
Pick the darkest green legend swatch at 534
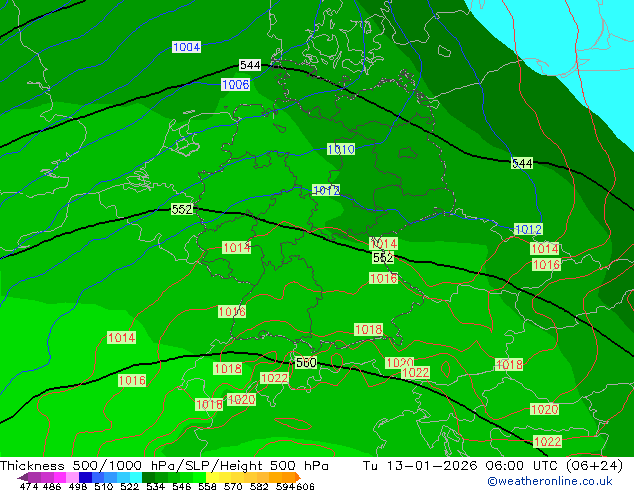click(146, 477)
